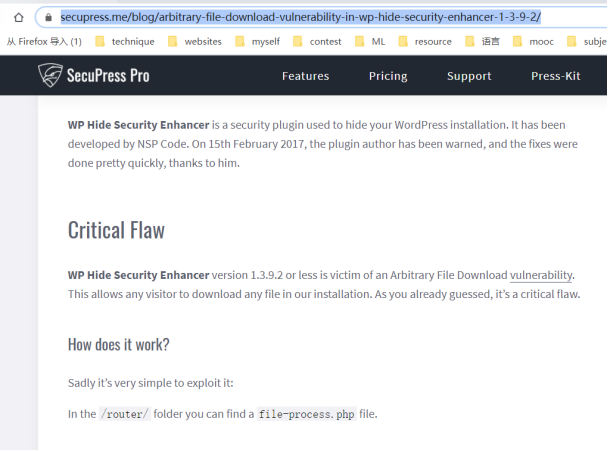
Task: Click the SecuPress shield logo icon
Action: pos(50,75)
